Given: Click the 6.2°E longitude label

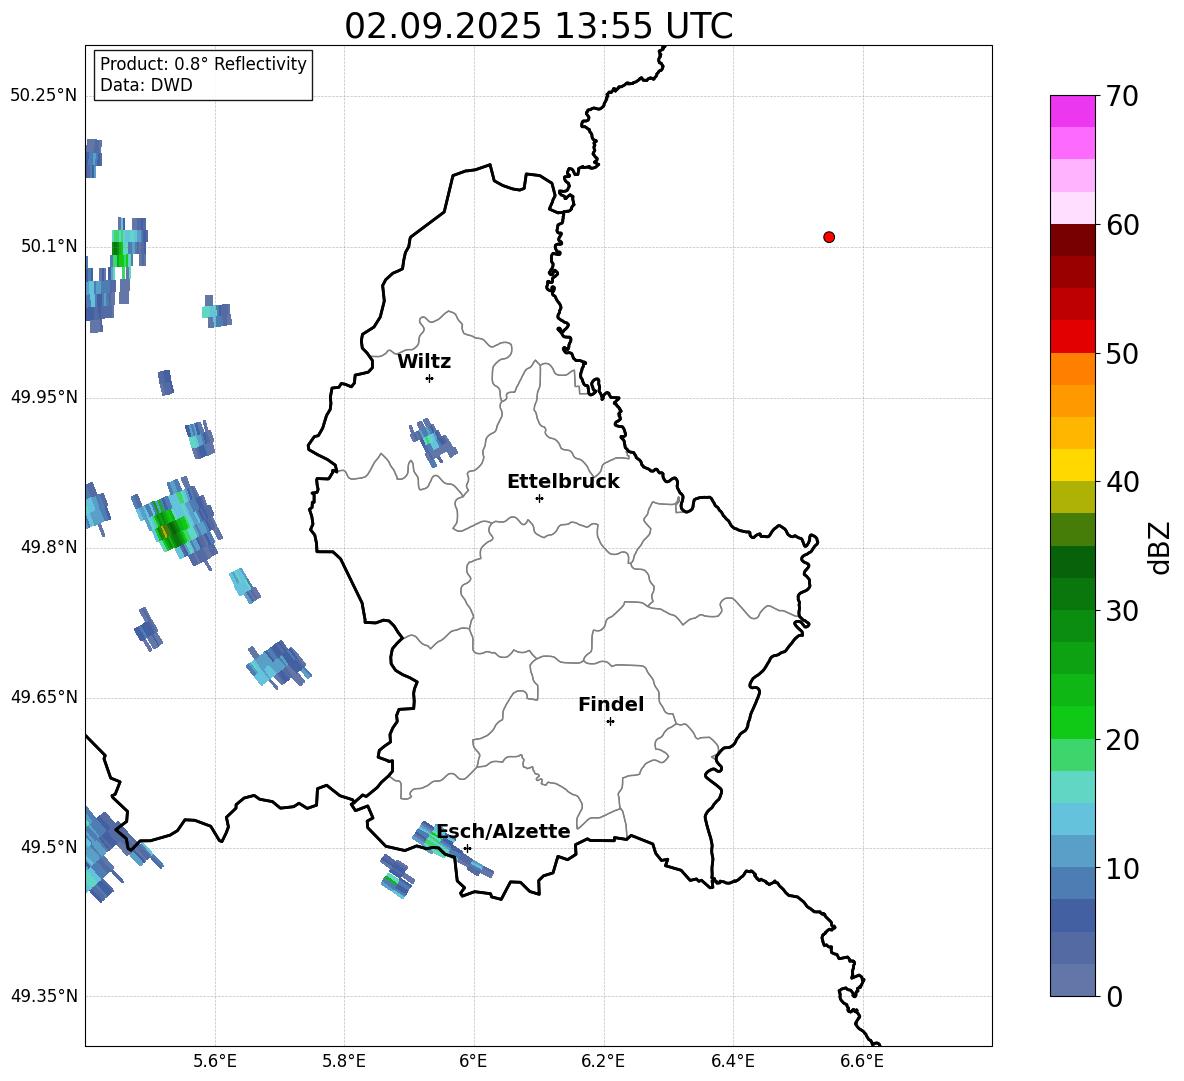Looking at the screenshot, I should point(603,1061).
